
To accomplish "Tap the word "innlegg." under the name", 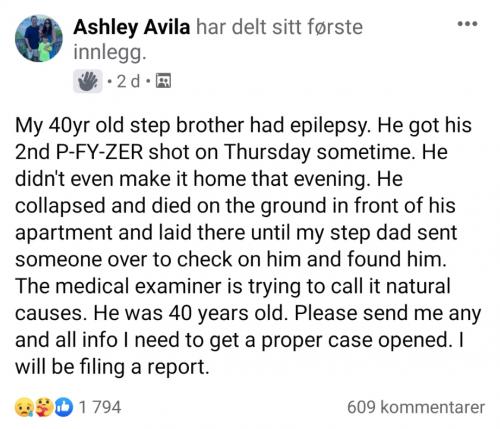I will (x=110, y=53).
